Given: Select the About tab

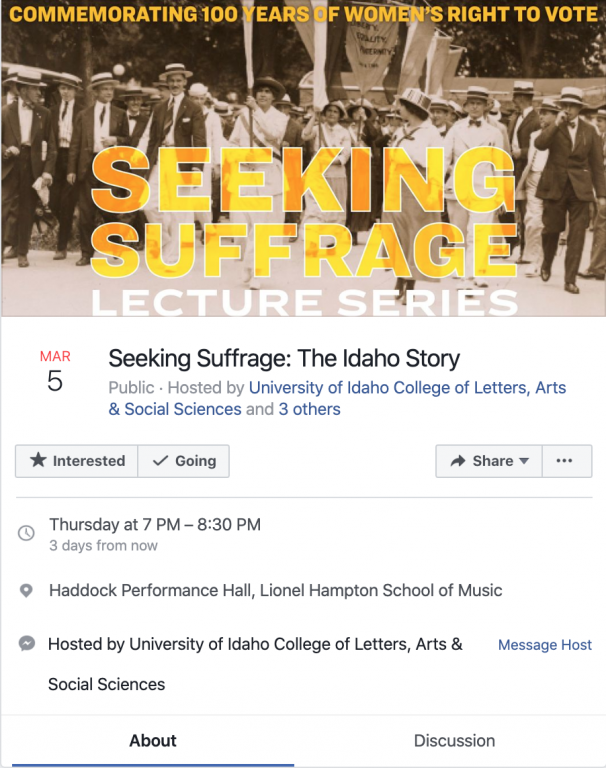Looking at the screenshot, I should coord(153,741).
